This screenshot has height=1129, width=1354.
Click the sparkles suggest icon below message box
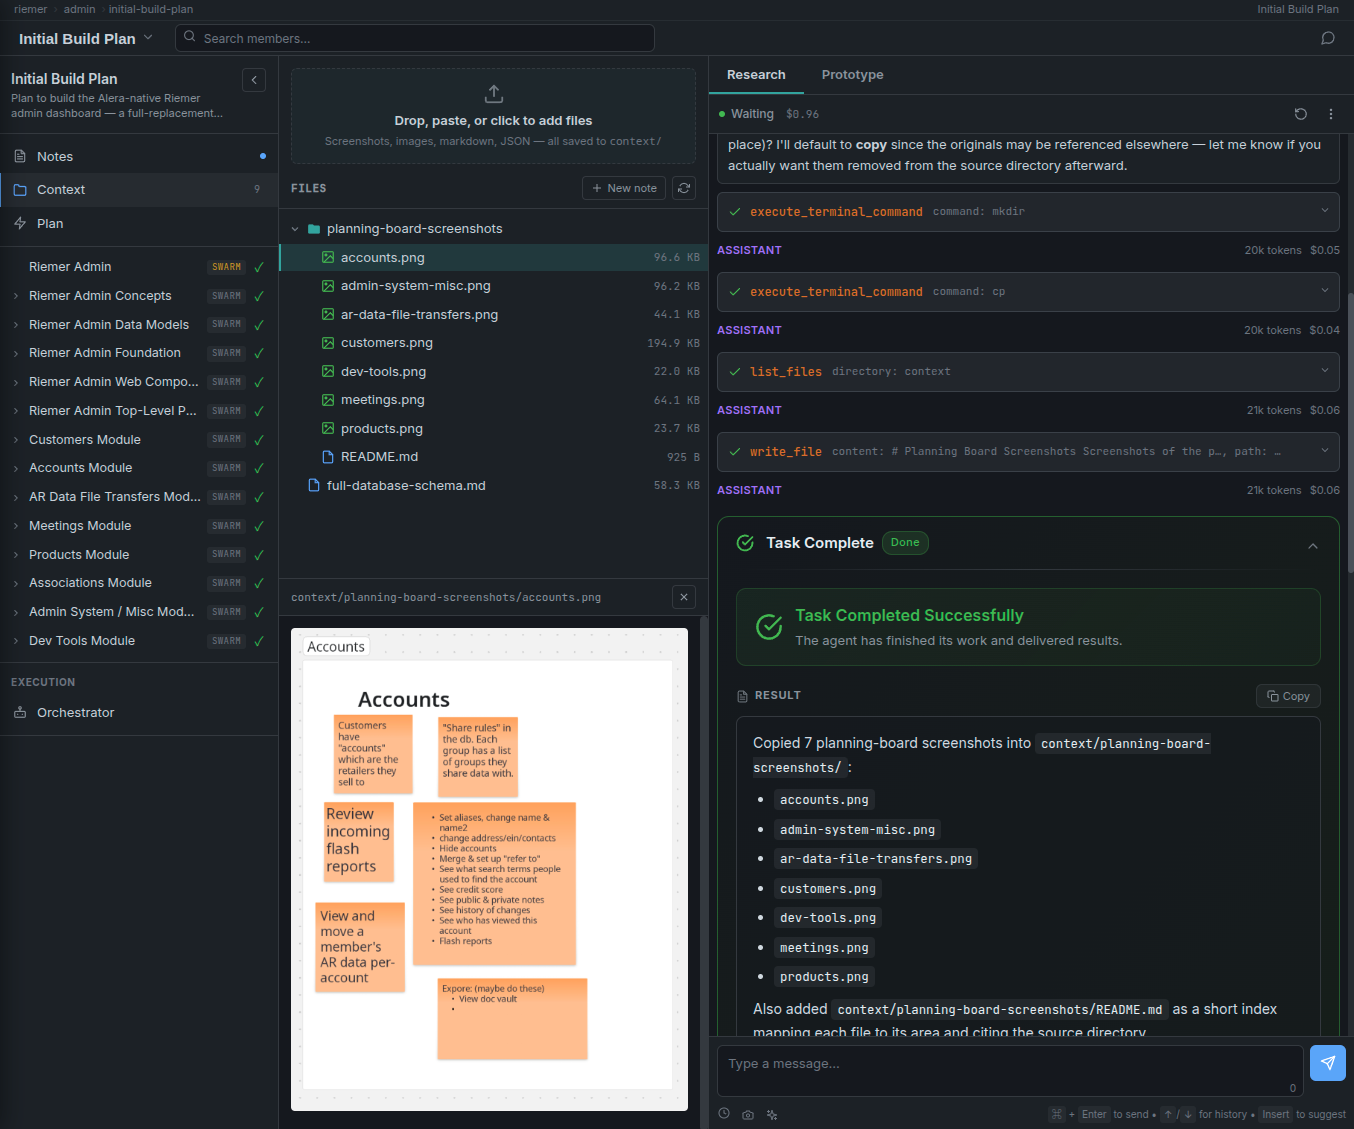pyautogui.click(x=772, y=1114)
